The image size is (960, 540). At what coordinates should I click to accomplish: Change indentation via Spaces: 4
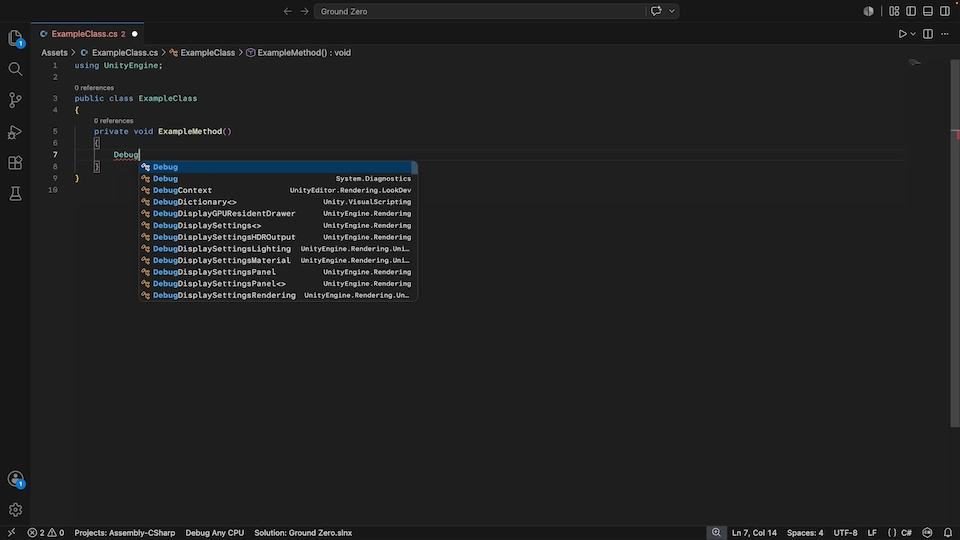tap(804, 533)
